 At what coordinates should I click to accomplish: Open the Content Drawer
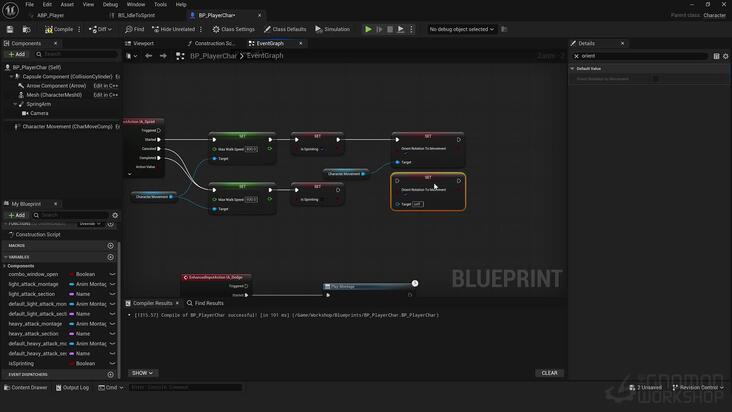(x=26, y=387)
